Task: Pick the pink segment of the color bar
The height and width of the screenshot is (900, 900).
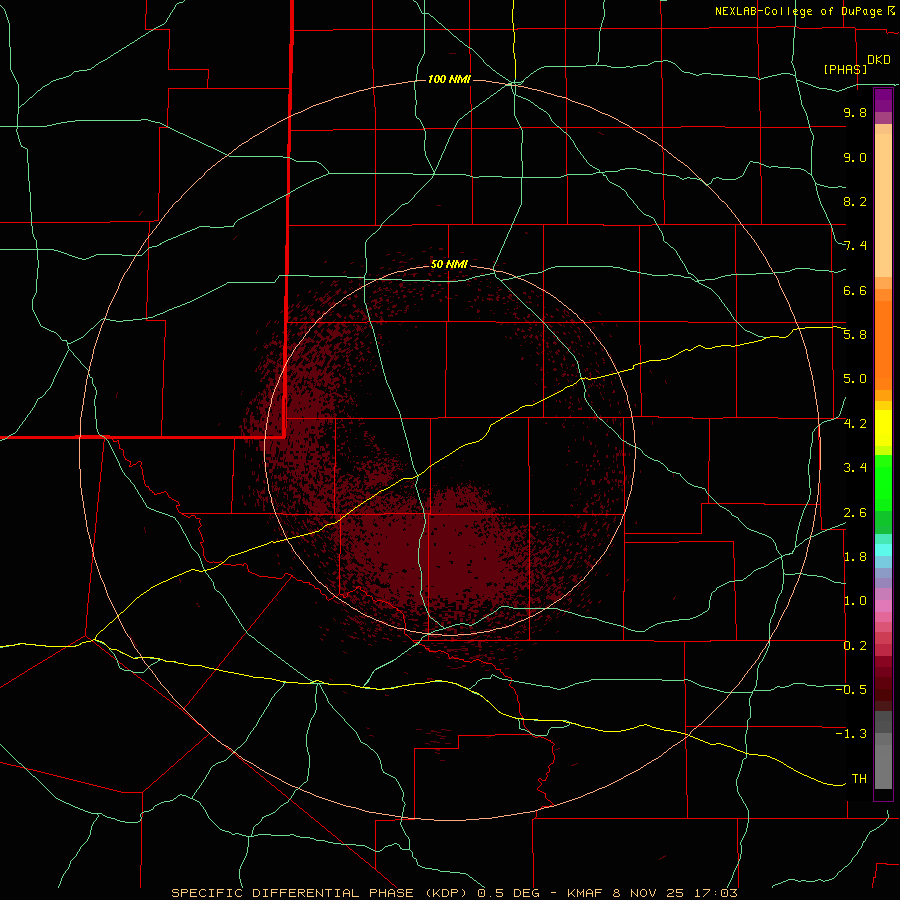Action: click(x=883, y=606)
